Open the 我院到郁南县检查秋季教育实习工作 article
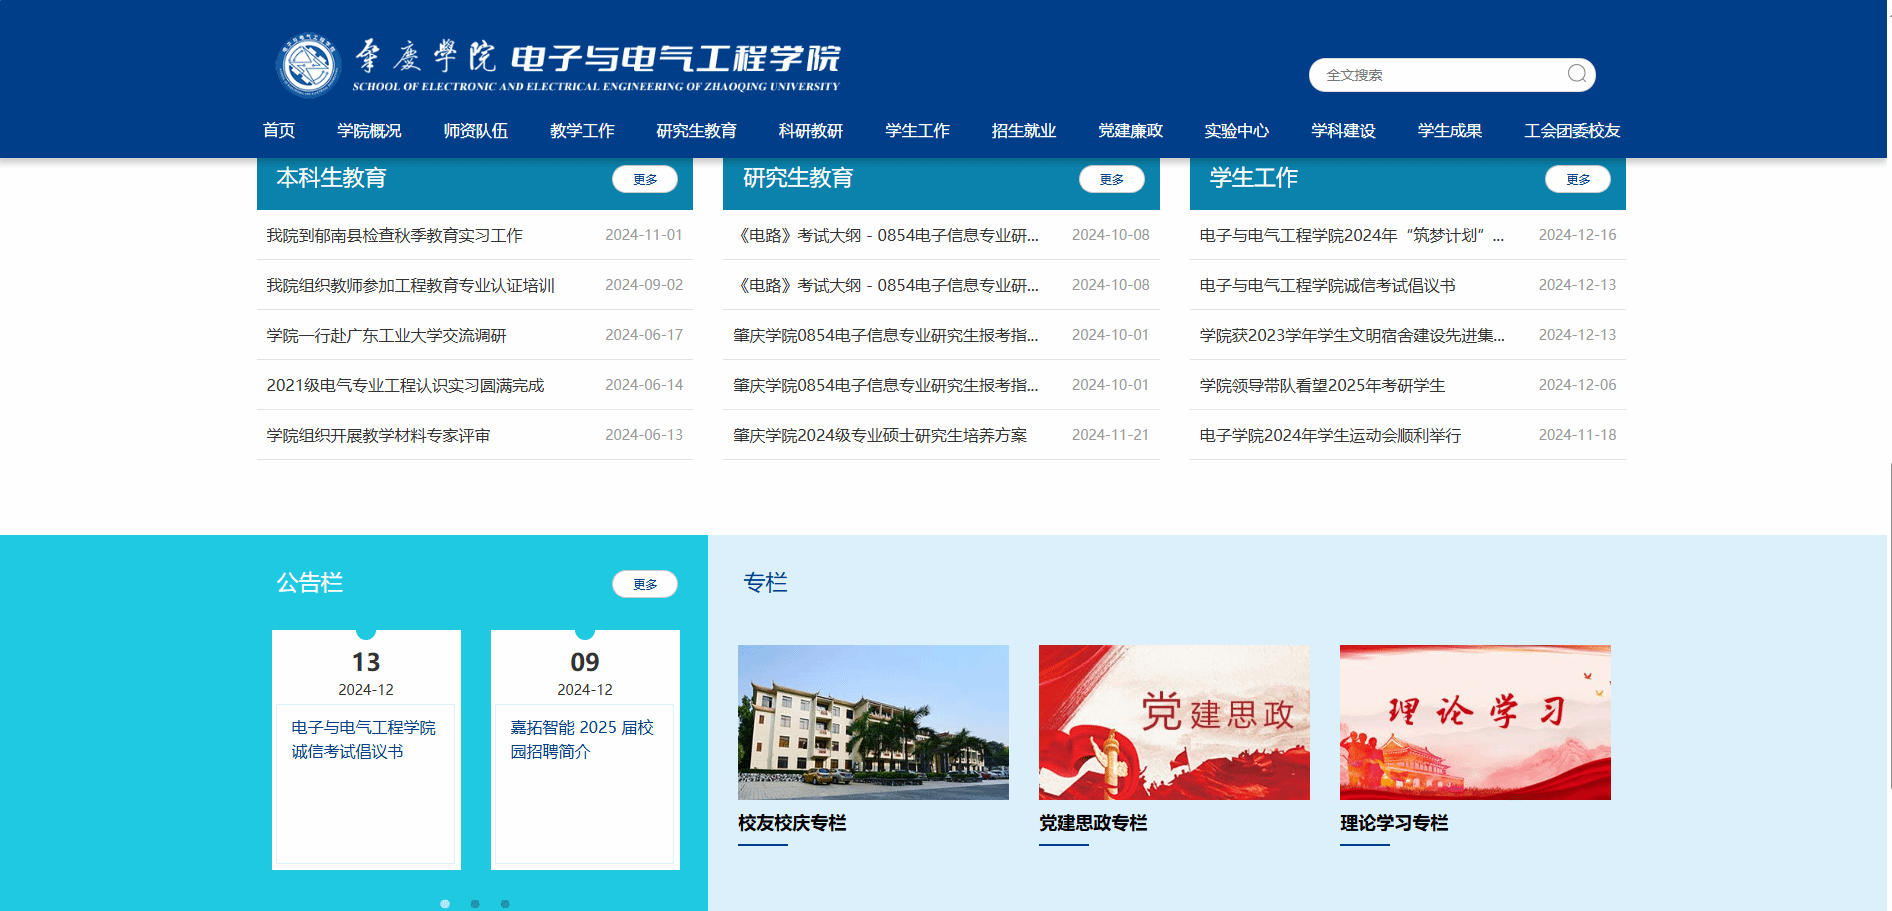This screenshot has height=911, width=1892. 396,235
